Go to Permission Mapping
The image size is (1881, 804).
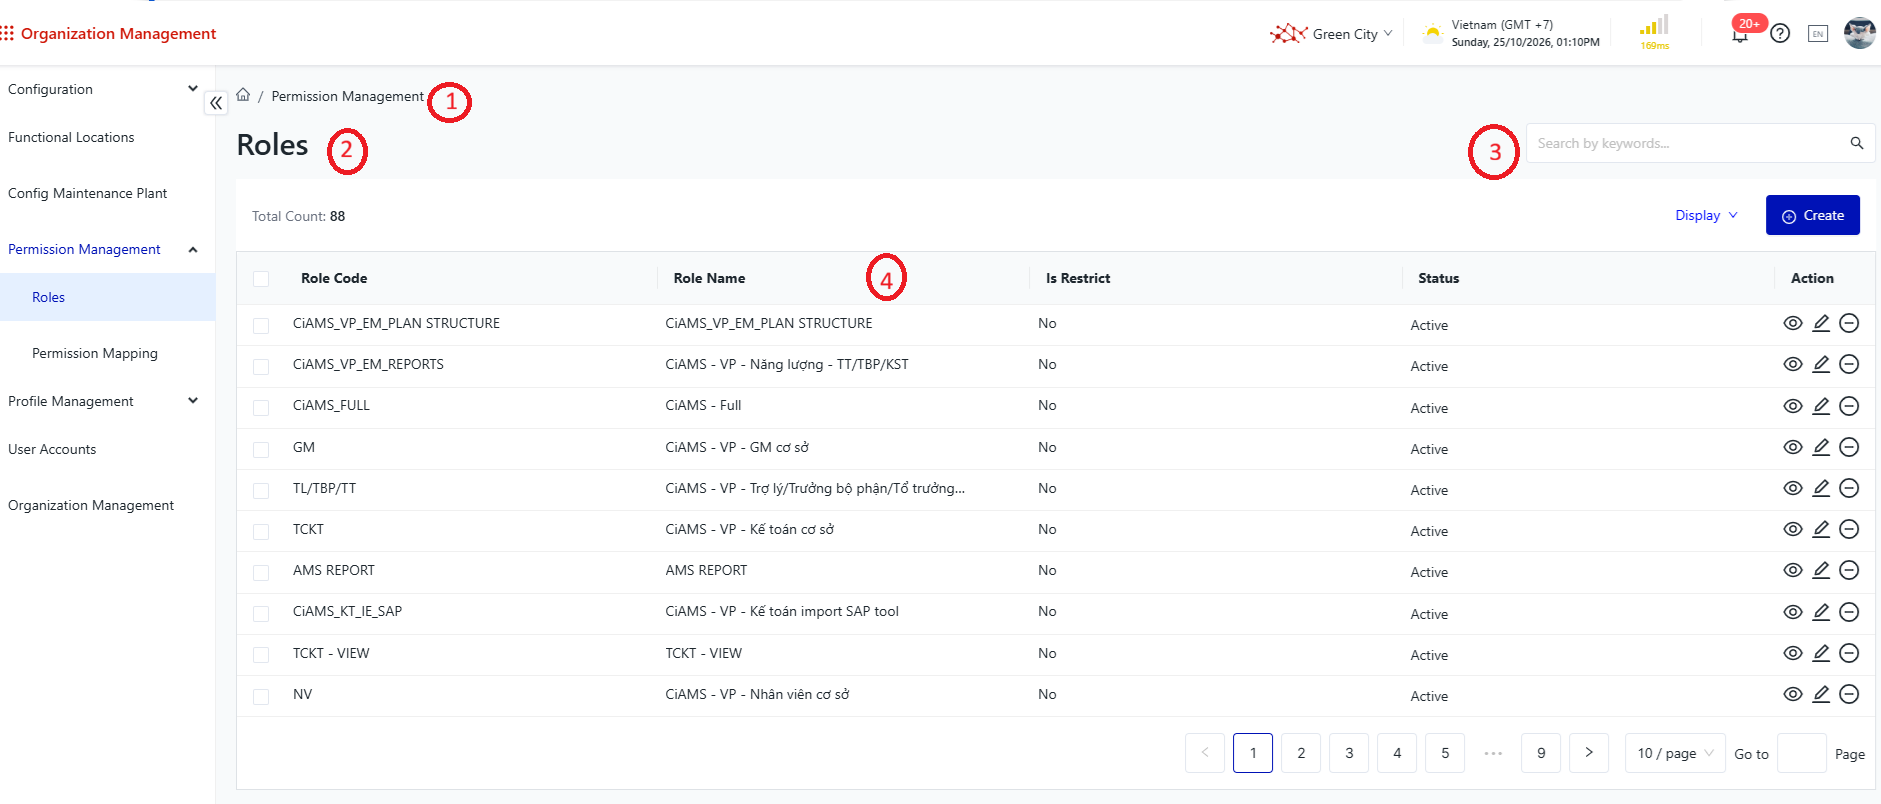[95, 353]
